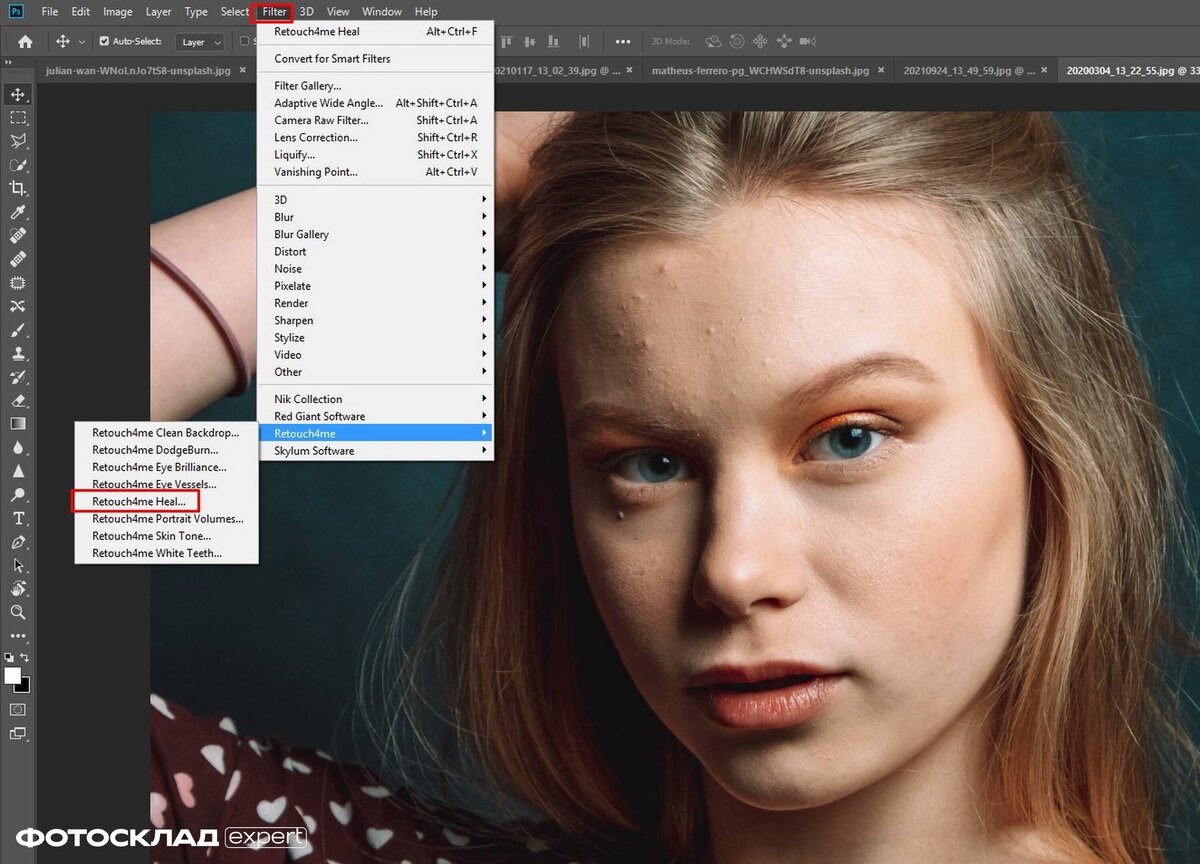Select the Path Selection arrow tool
This screenshot has width=1200, height=864.
click(18, 565)
